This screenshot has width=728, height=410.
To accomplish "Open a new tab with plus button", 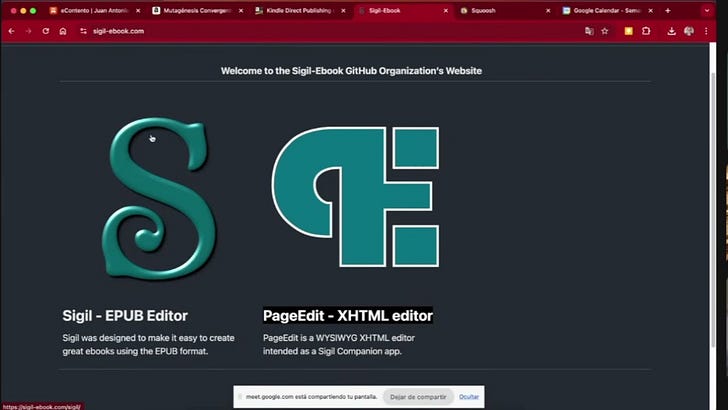I will point(668,10).
